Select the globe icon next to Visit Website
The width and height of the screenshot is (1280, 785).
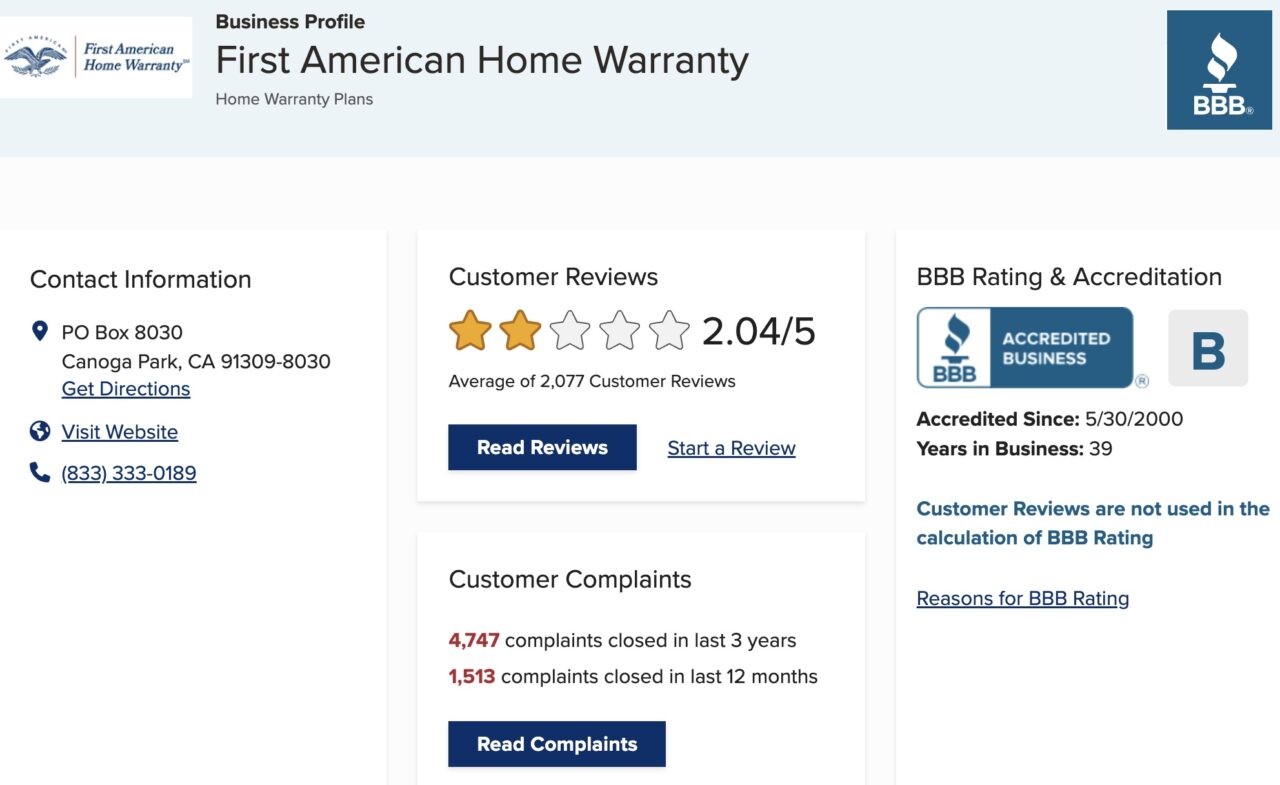tap(40, 431)
